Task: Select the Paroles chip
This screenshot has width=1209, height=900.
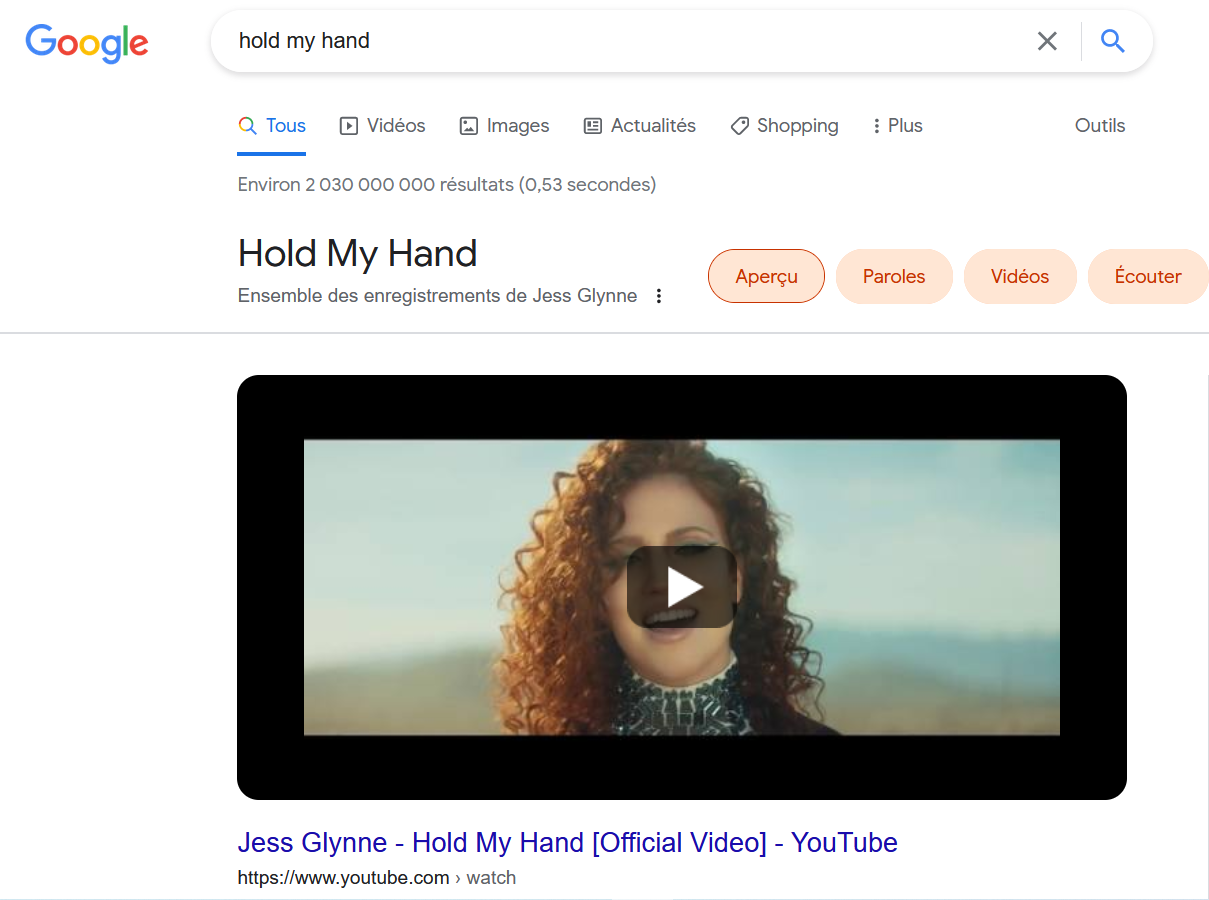Action: (x=894, y=276)
